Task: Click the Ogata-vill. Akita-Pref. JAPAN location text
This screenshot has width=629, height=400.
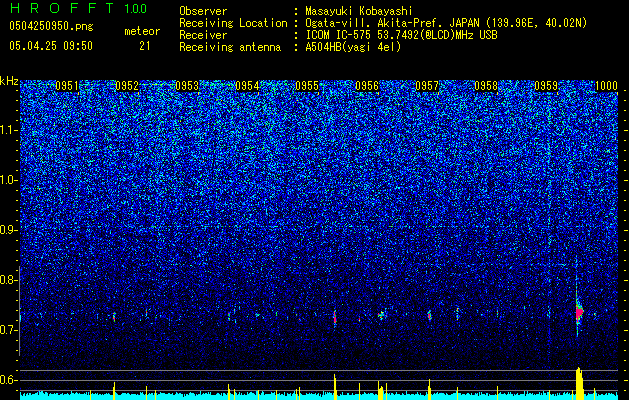Action: [x=446, y=23]
